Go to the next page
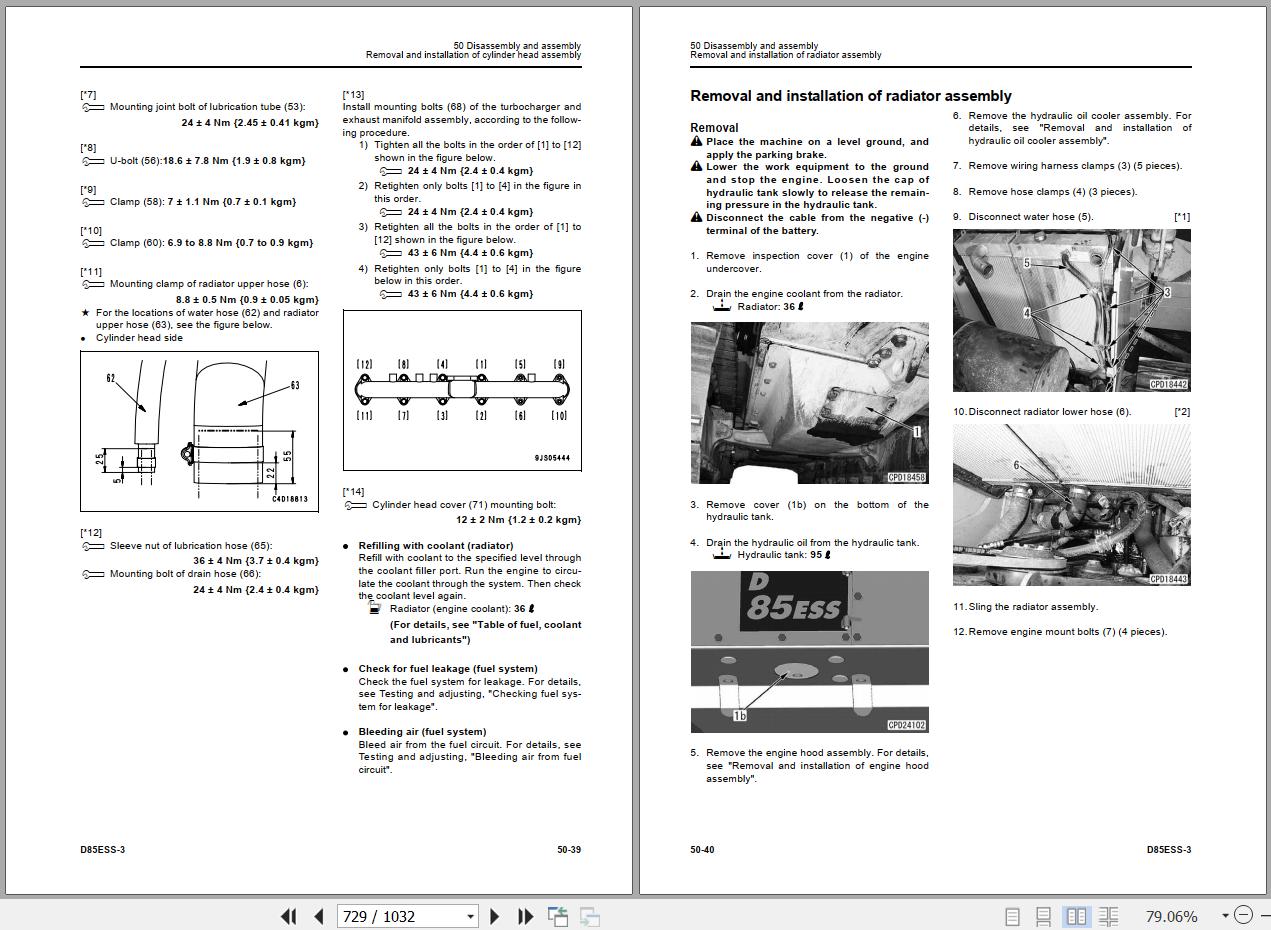This screenshot has width=1271, height=930. point(495,916)
